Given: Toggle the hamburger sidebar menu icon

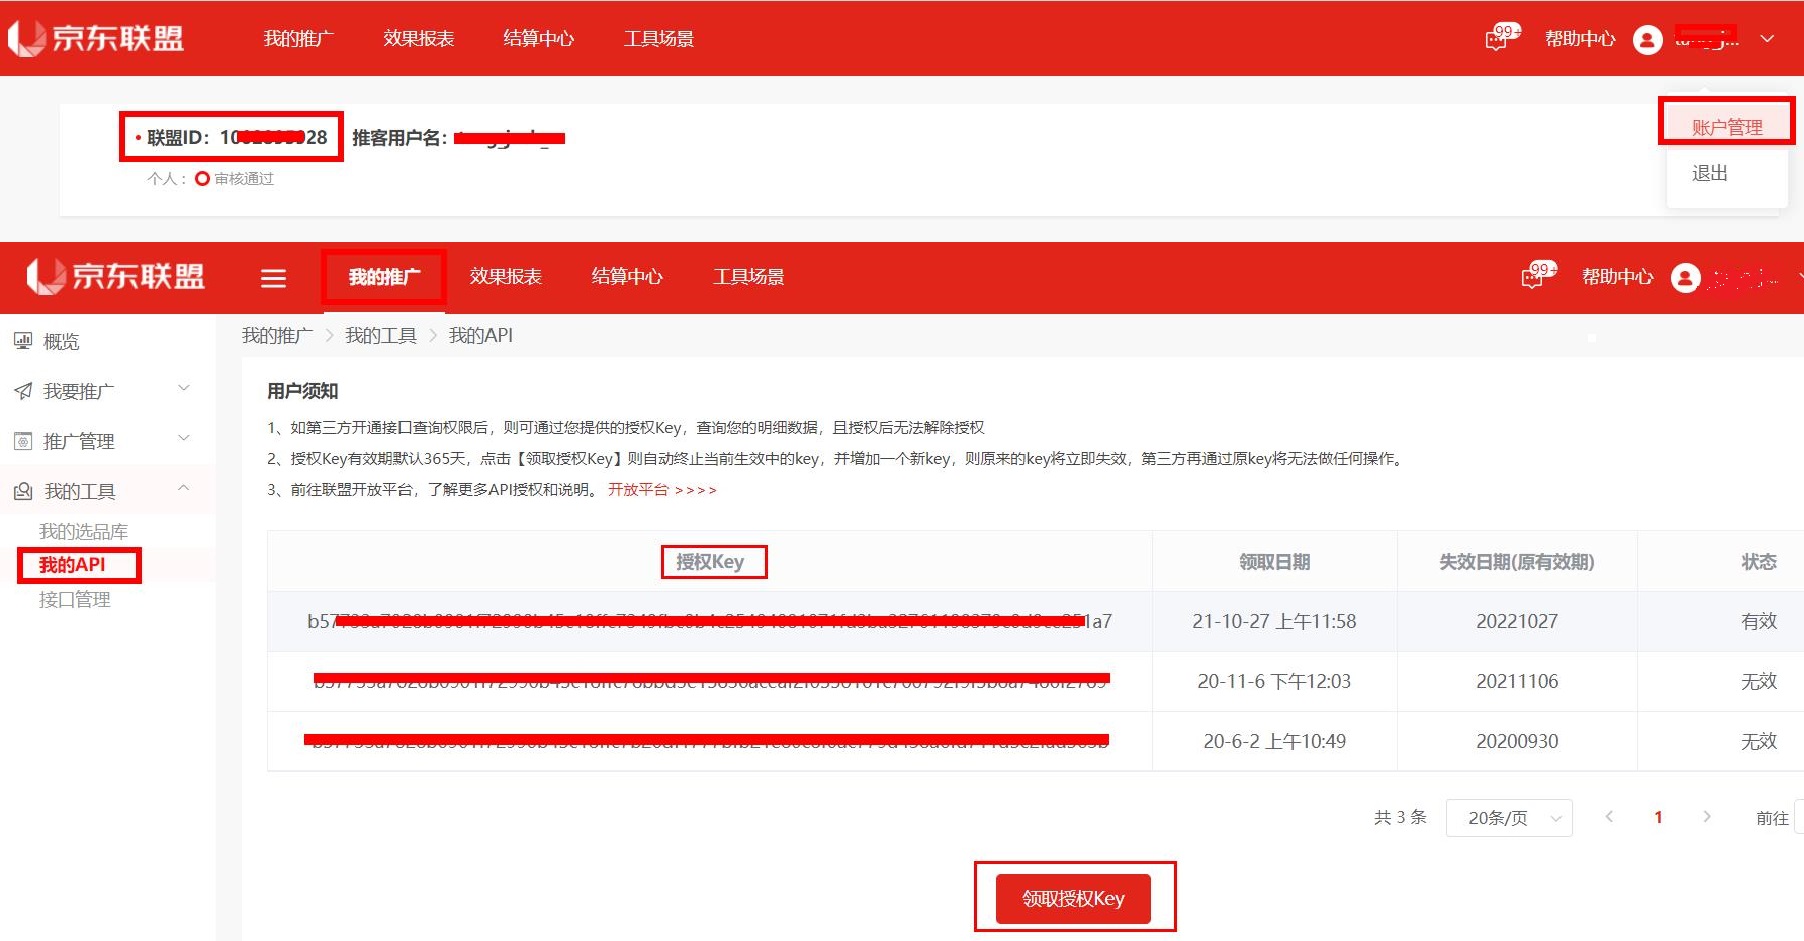Looking at the screenshot, I should 273,278.
